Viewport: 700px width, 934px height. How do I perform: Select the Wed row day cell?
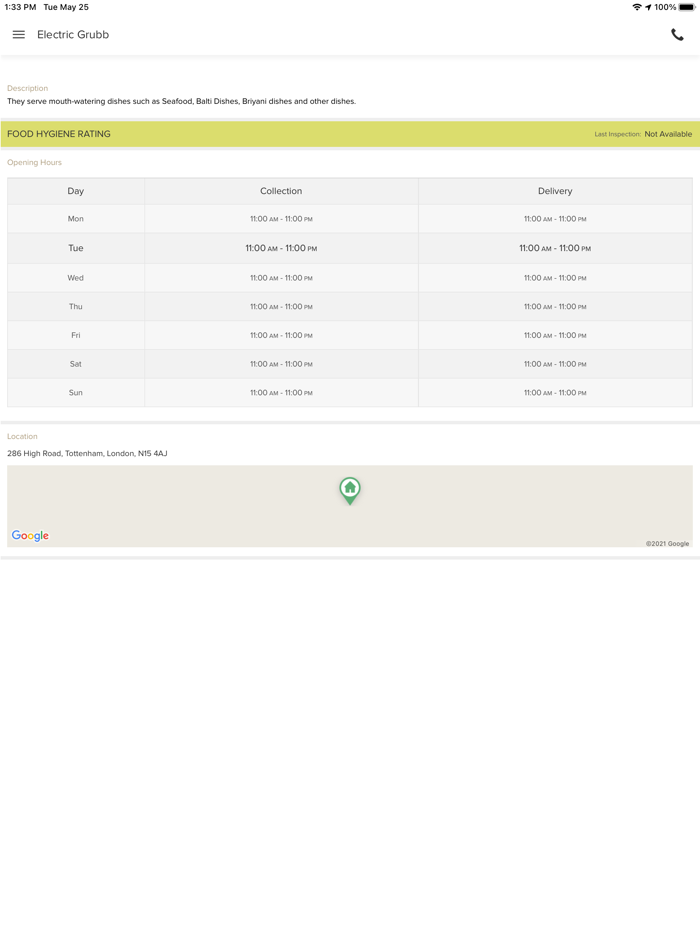[76, 278]
